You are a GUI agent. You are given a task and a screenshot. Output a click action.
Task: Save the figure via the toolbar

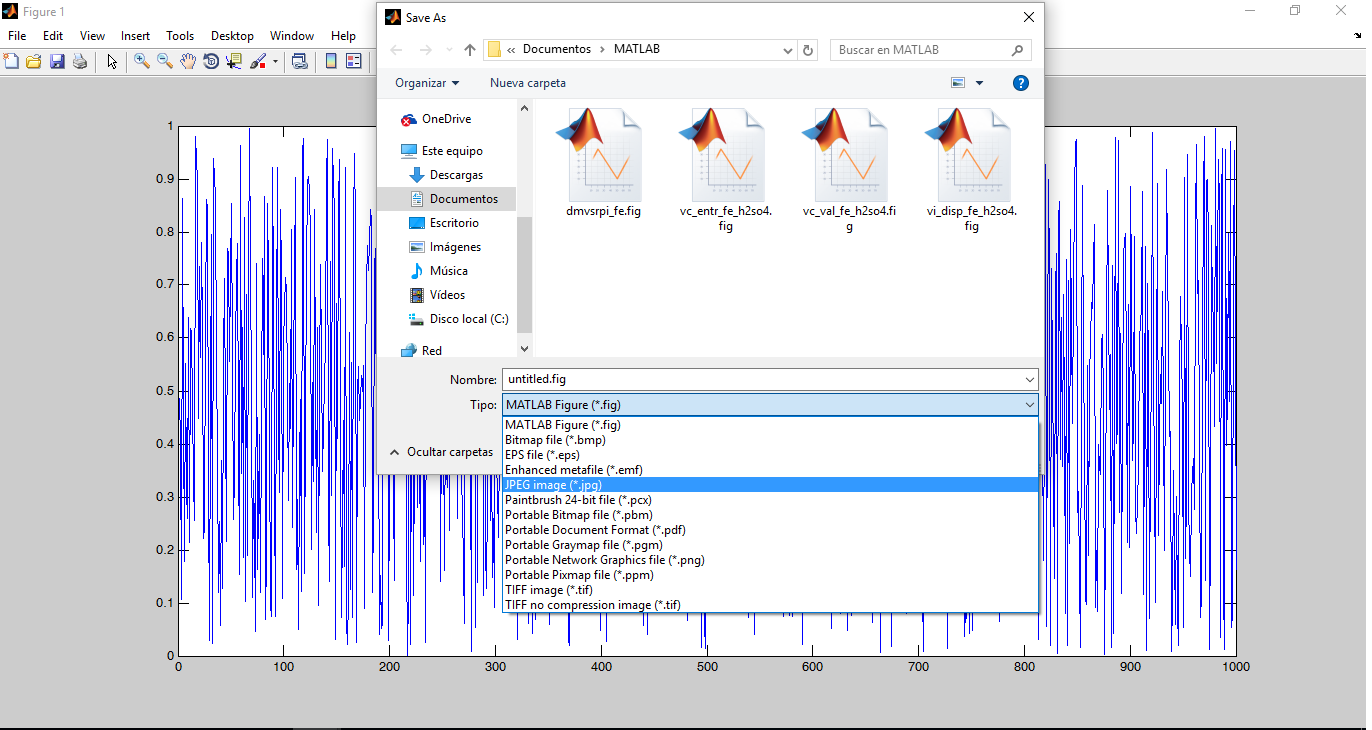pyautogui.click(x=56, y=61)
